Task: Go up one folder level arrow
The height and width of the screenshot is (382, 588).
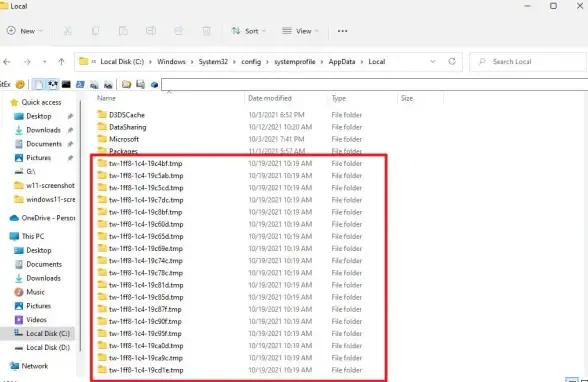Action: (x=62, y=62)
